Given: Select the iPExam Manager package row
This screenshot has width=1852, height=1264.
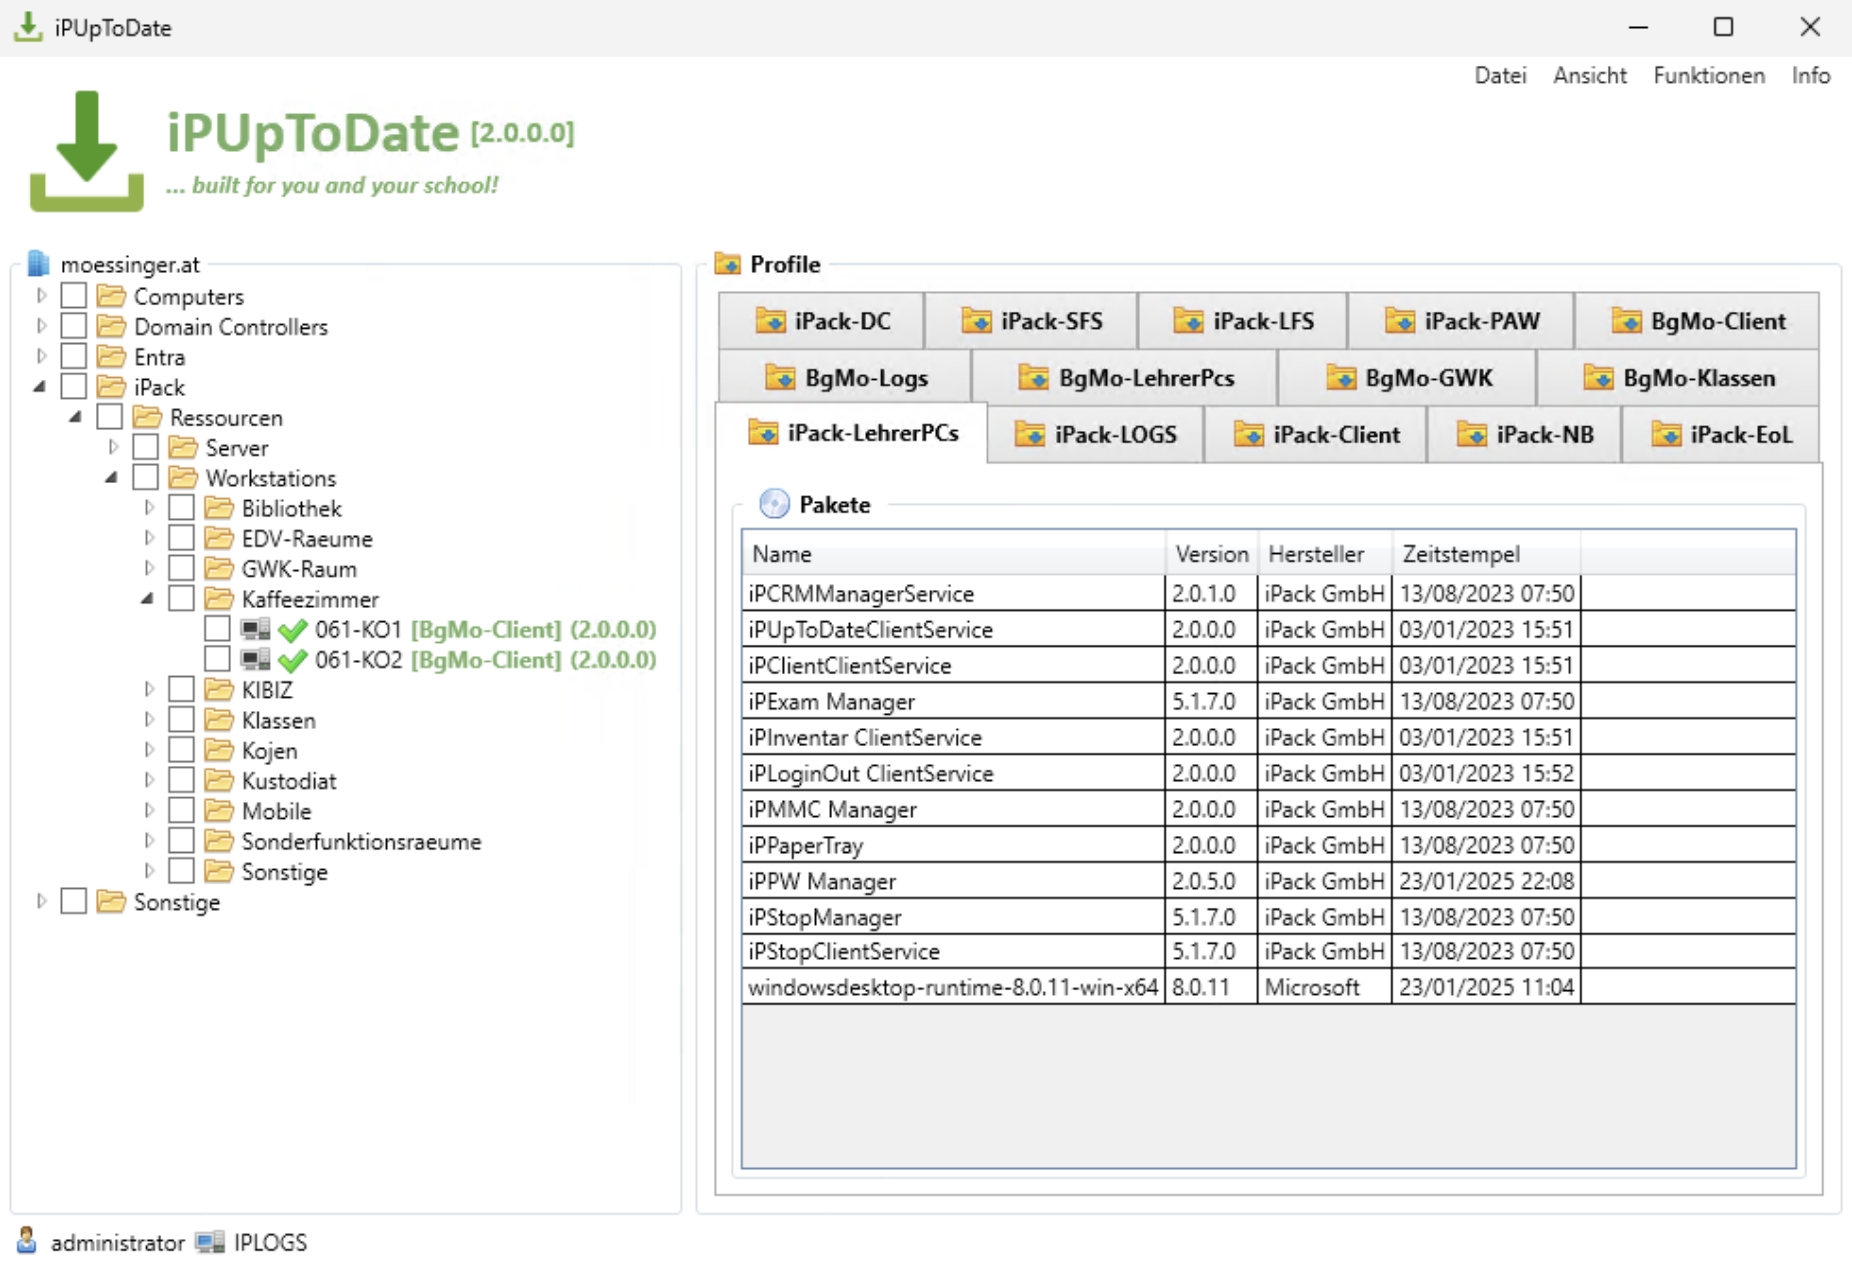Looking at the screenshot, I should point(831,702).
